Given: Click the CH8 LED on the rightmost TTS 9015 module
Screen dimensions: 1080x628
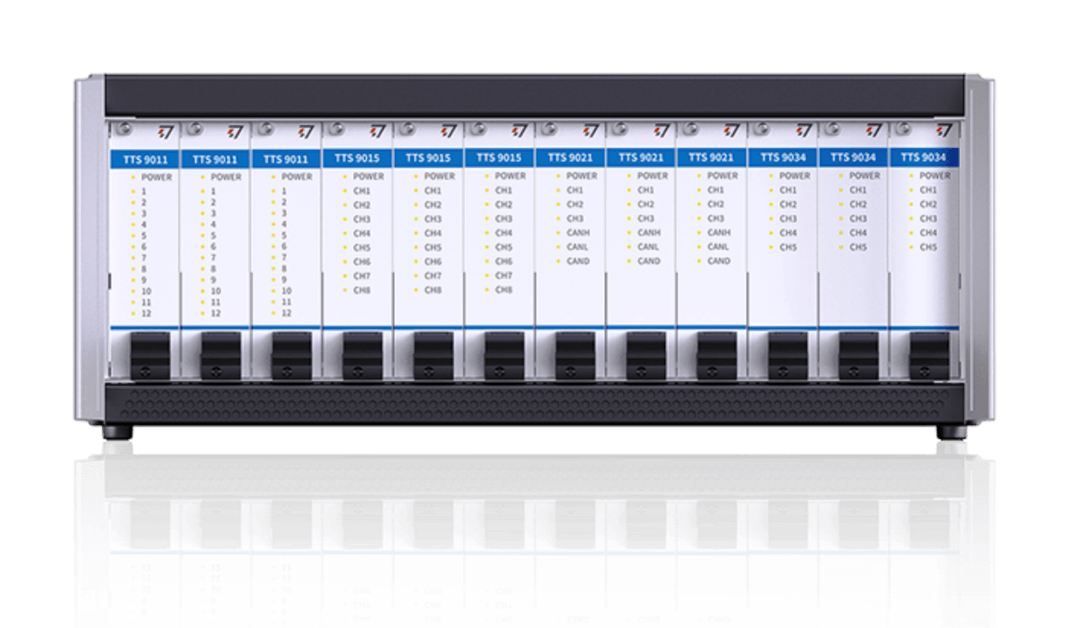Looking at the screenshot, I should pos(487,290).
